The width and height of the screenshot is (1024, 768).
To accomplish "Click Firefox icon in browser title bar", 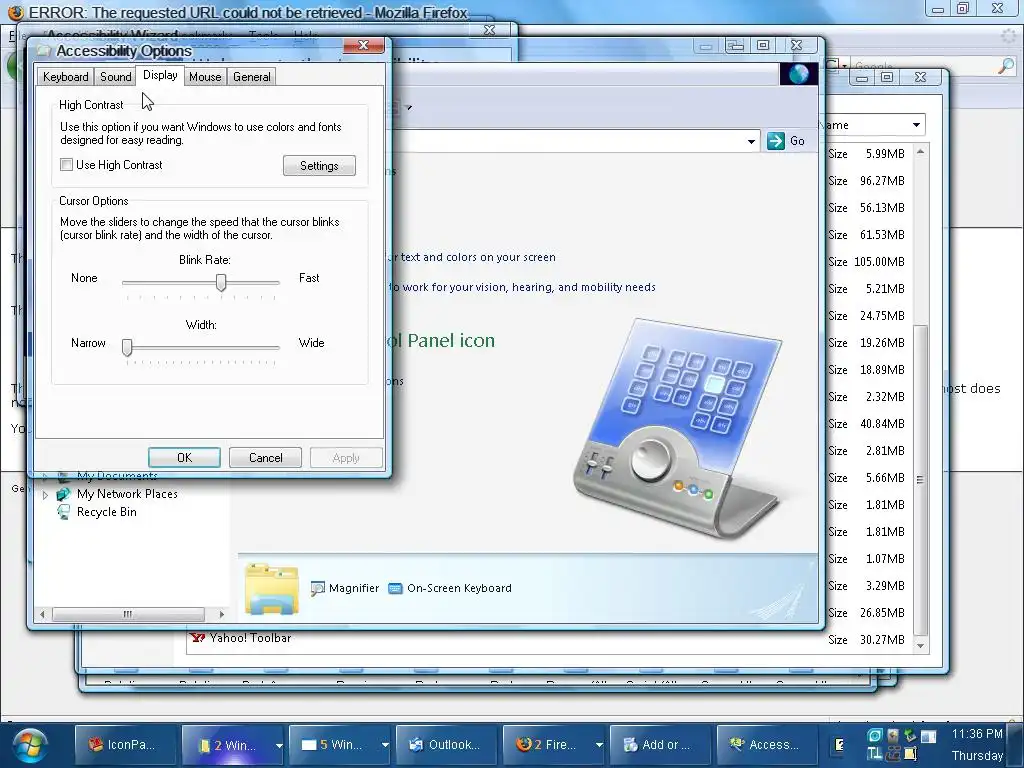I will coord(16,12).
